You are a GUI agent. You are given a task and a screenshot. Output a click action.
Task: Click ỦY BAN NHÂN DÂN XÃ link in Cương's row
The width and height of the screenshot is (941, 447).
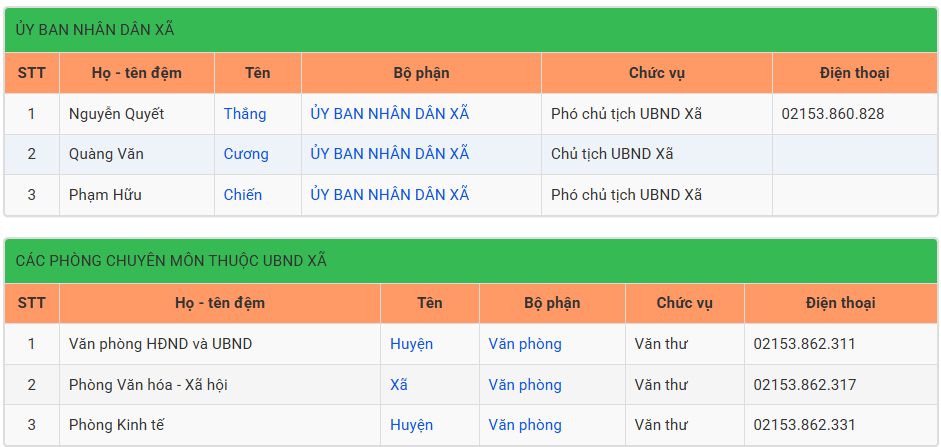389,154
